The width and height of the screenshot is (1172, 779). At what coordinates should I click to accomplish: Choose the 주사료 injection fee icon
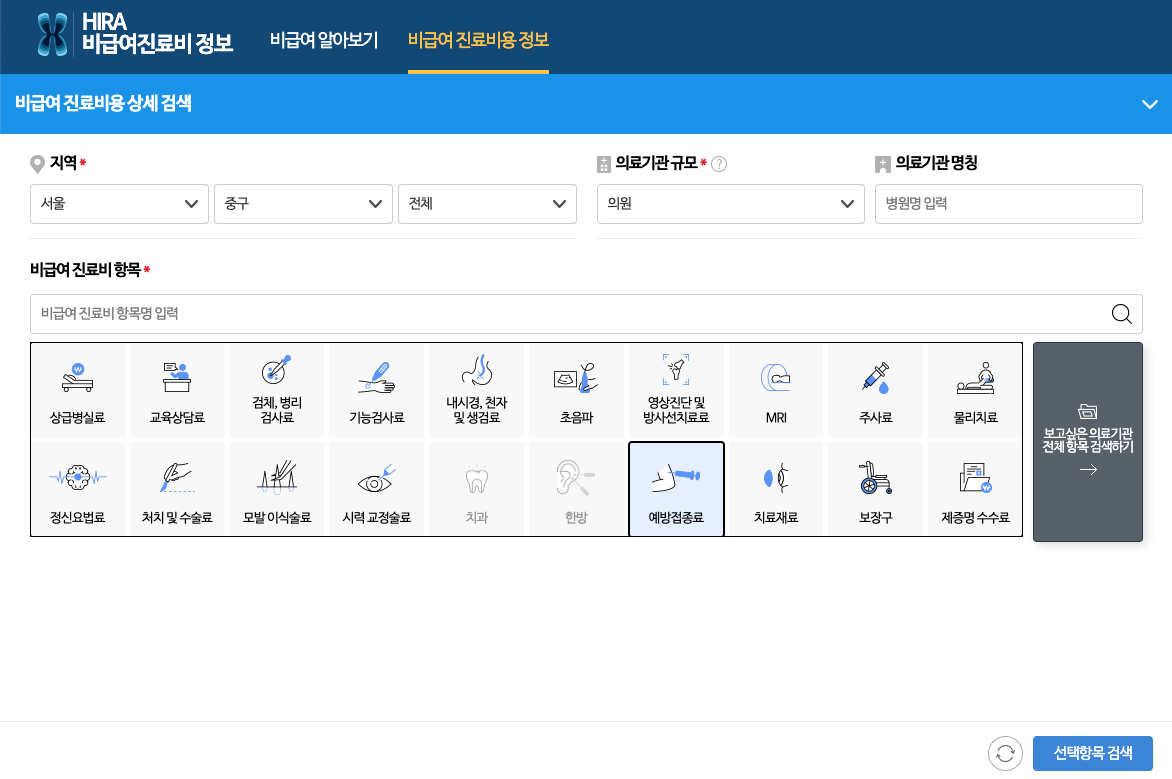[875, 390]
